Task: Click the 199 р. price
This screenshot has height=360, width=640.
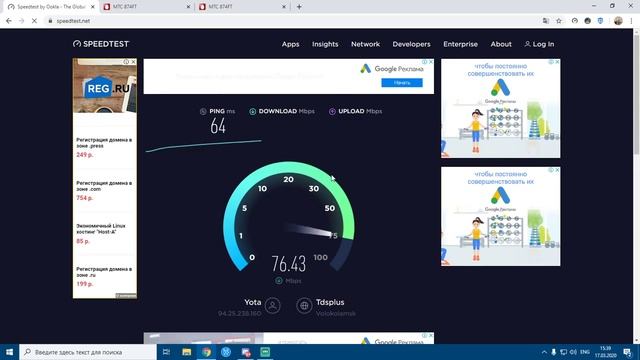Action: point(84,284)
